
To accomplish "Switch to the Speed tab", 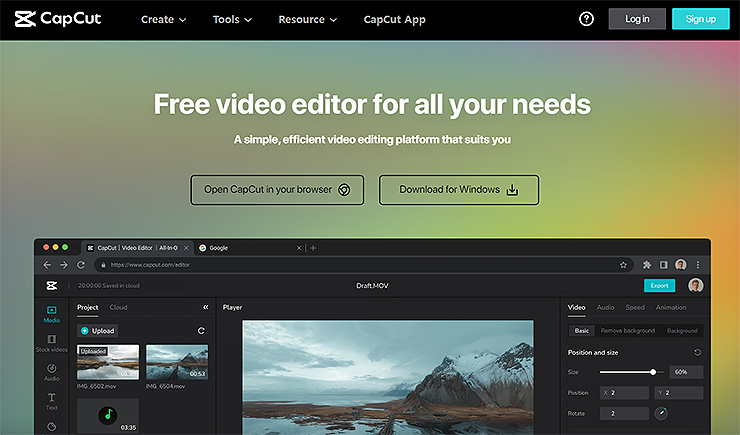I will [635, 307].
